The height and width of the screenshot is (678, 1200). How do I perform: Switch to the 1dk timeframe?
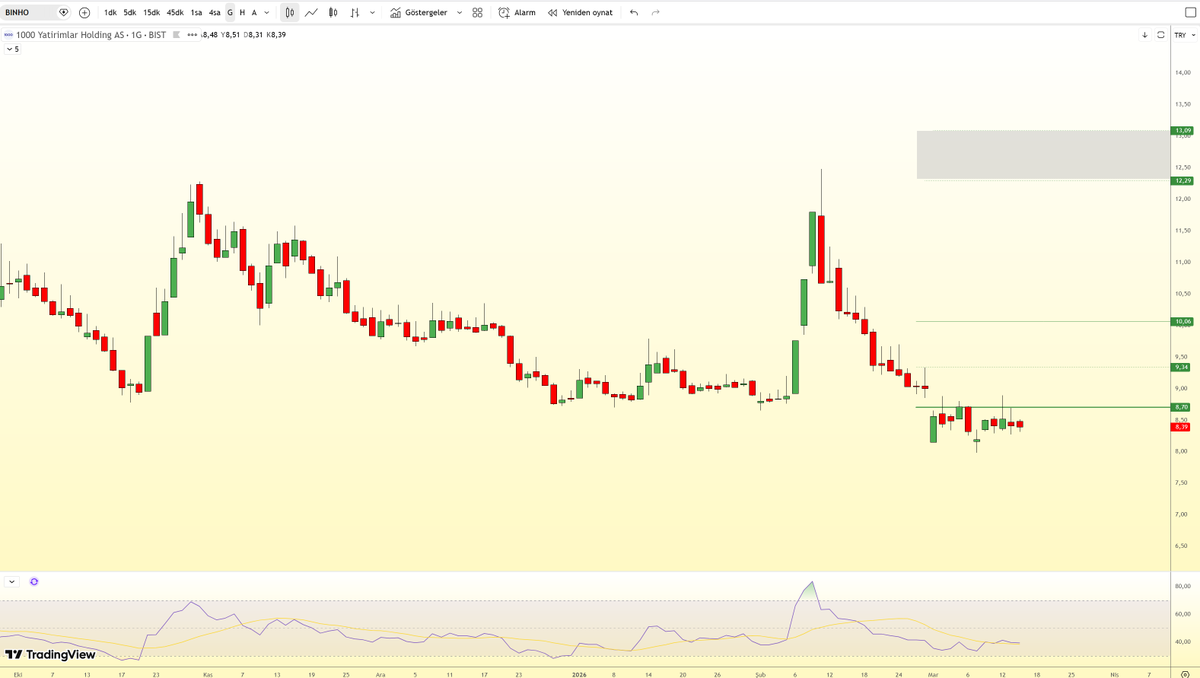pyautogui.click(x=110, y=13)
